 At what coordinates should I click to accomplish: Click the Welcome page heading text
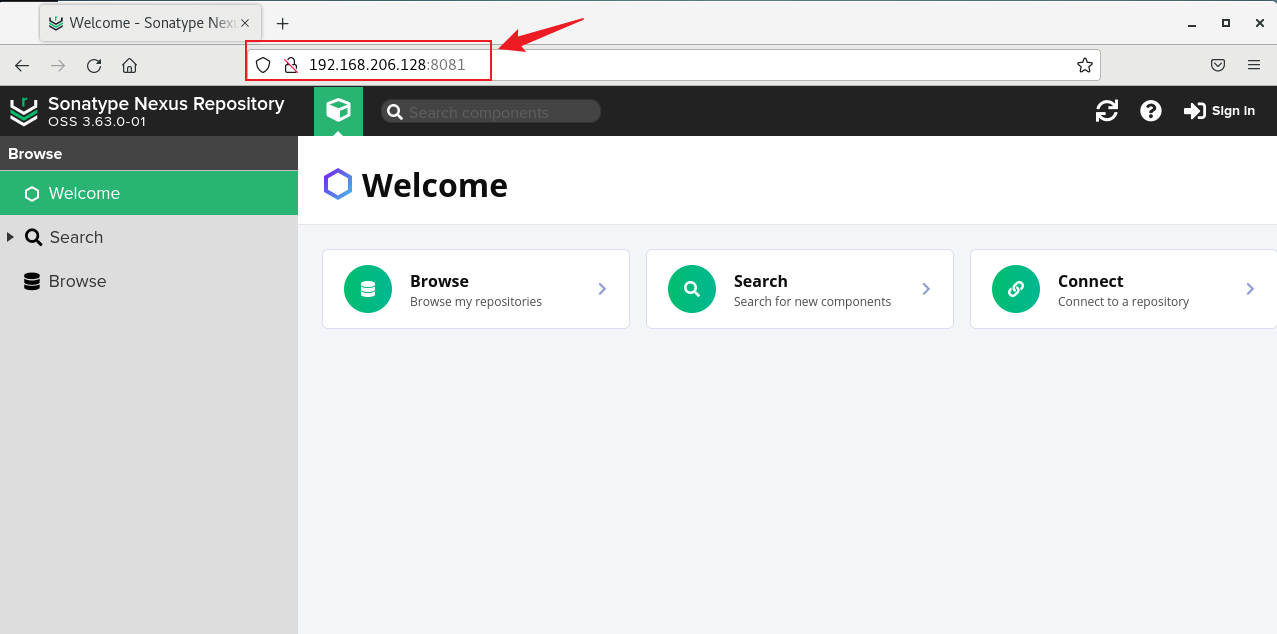tap(435, 185)
